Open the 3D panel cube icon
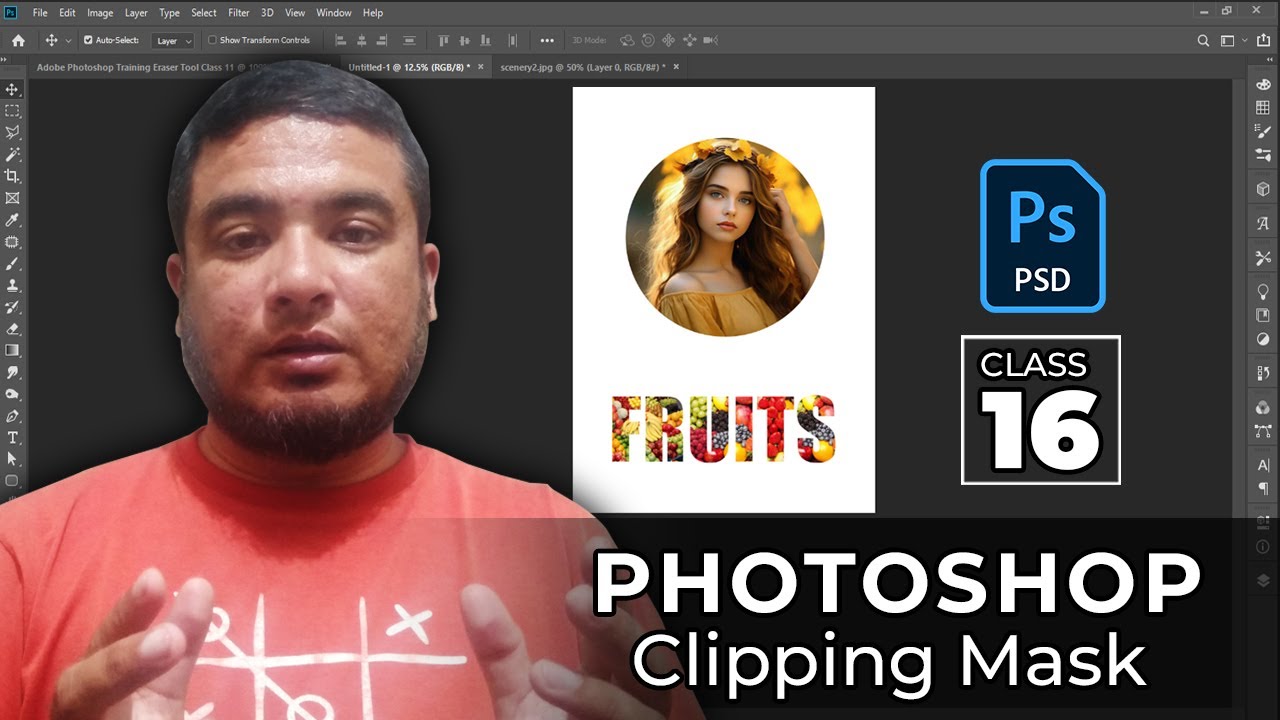Viewport: 1280px width, 720px height. [1263, 189]
